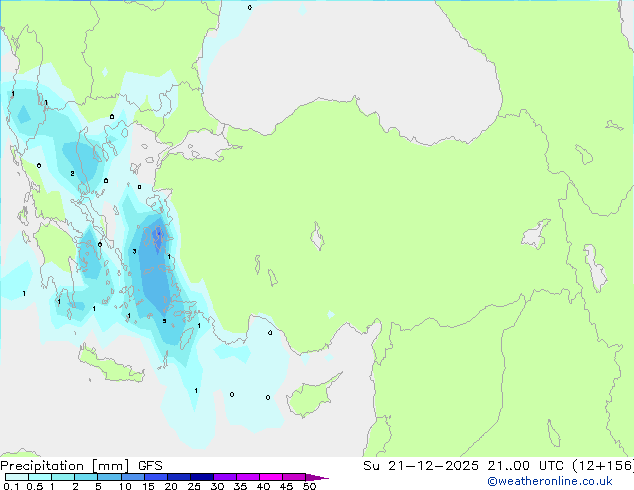Screen dimensions: 634x490
Task: Click the '0.5' legend scale value
Action: (x=35, y=486)
